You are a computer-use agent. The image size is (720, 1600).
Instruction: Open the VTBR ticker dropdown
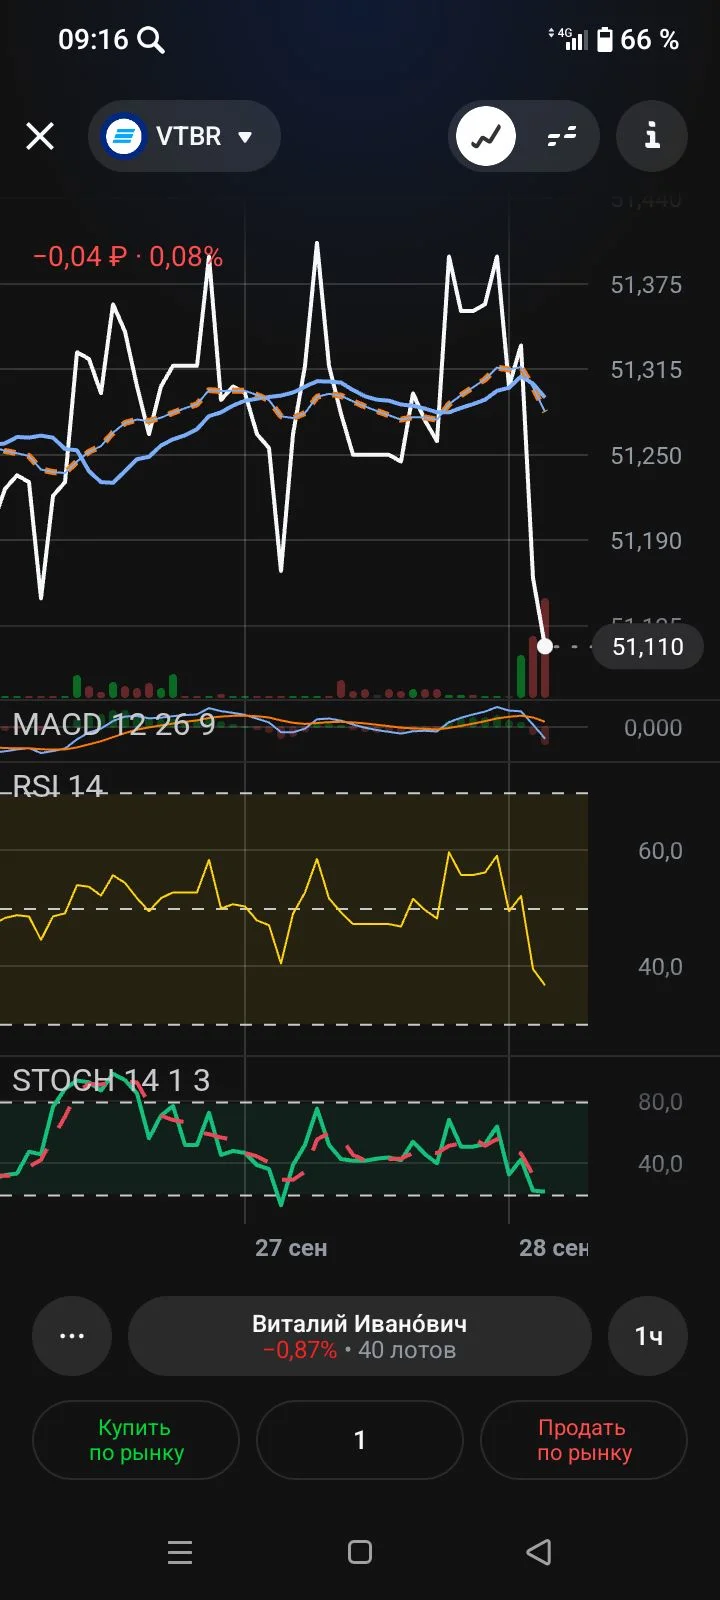(184, 136)
